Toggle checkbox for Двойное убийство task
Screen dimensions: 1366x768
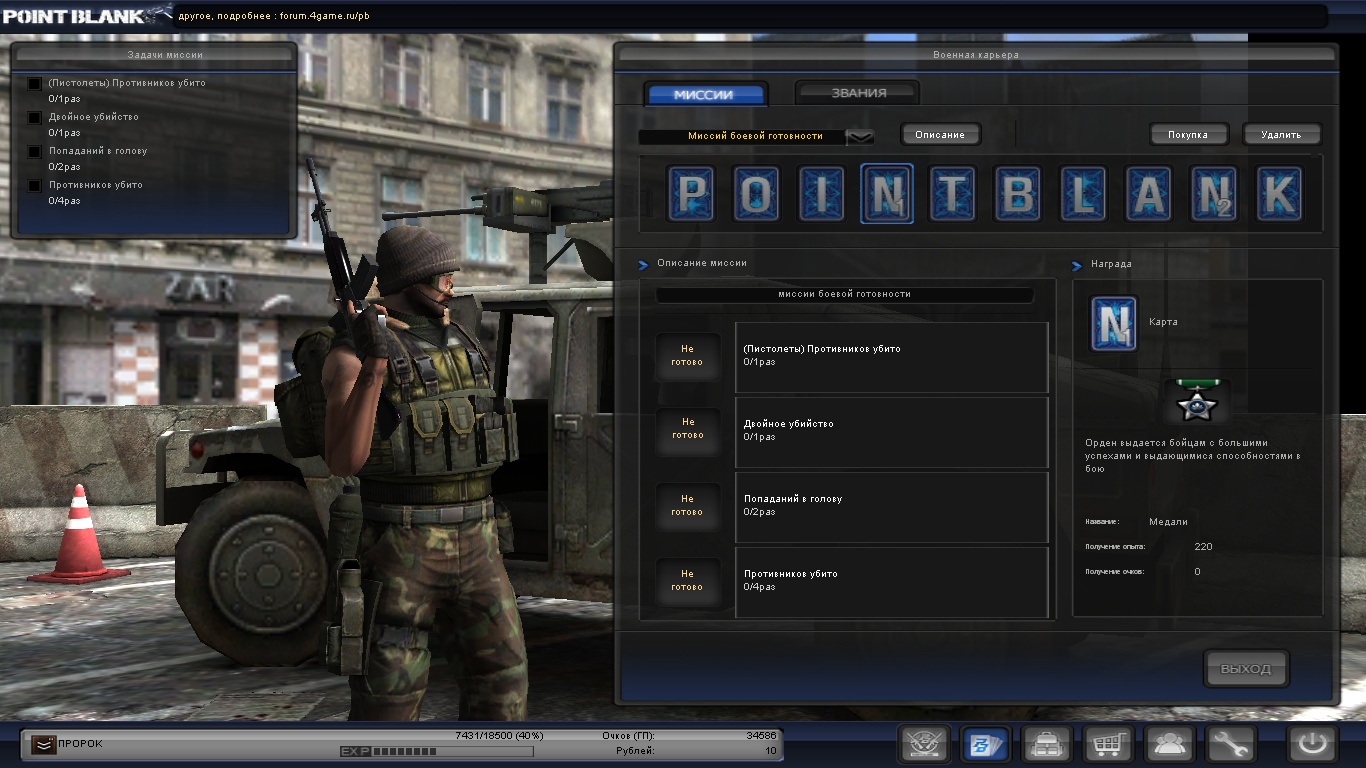click(x=35, y=118)
